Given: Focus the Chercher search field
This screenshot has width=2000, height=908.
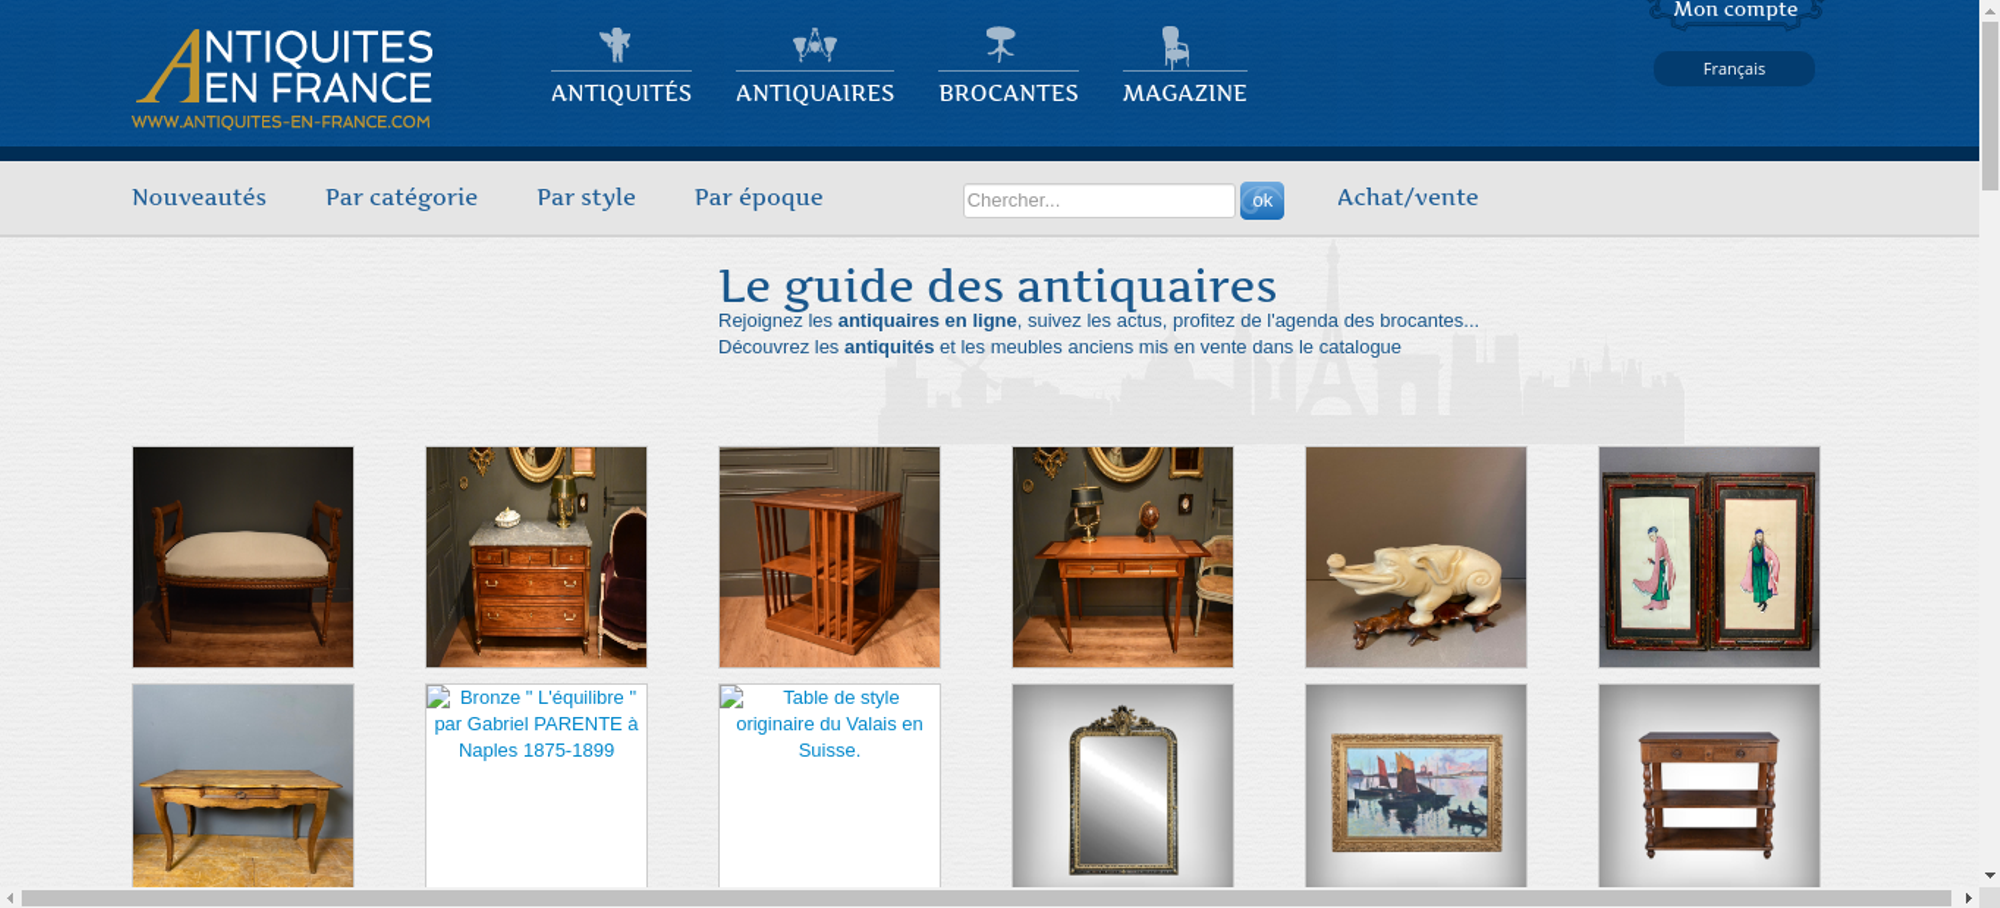Looking at the screenshot, I should coord(1098,200).
